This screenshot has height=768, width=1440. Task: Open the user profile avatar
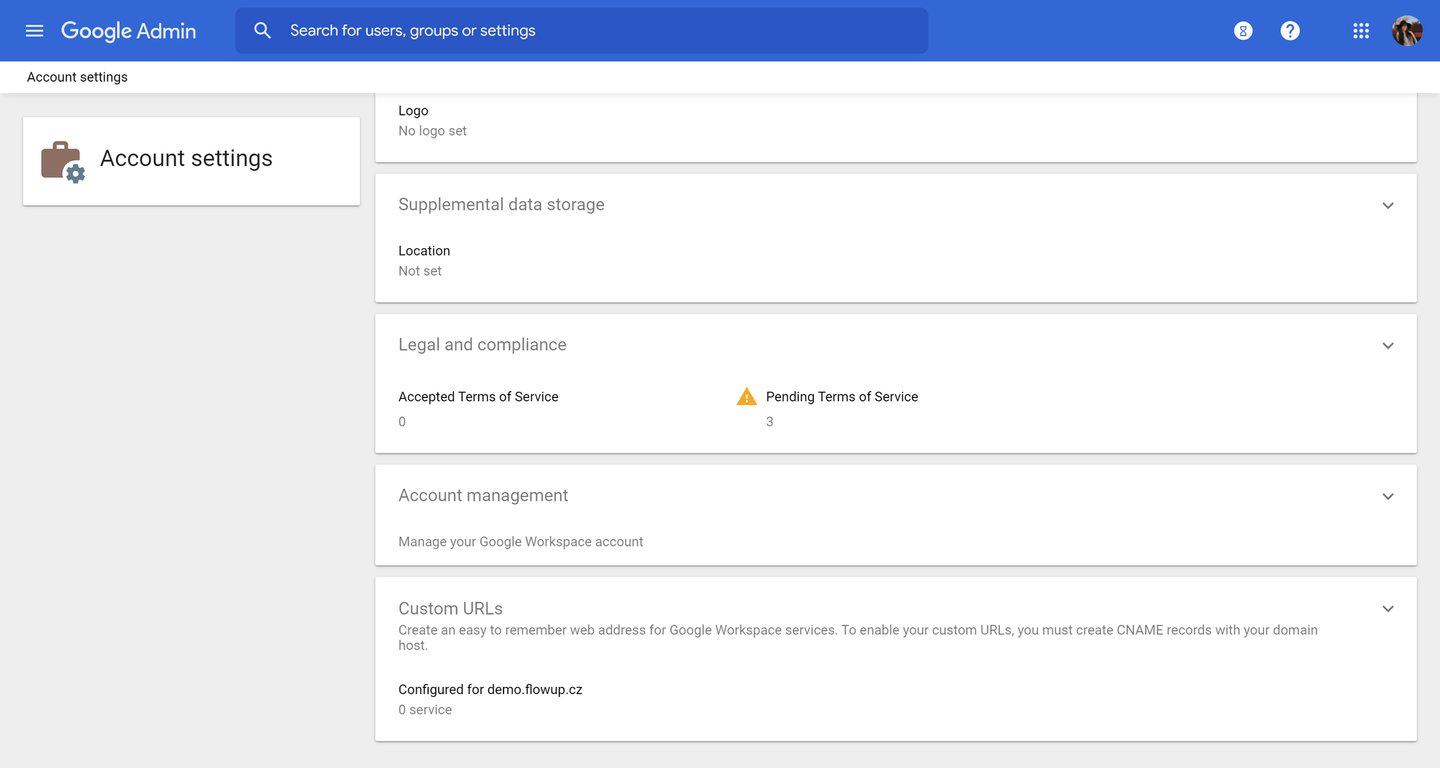tap(1407, 31)
